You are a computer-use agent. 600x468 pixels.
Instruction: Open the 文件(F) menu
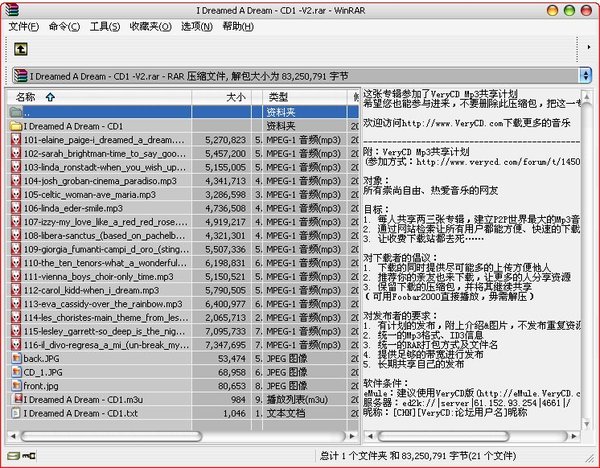point(24,26)
